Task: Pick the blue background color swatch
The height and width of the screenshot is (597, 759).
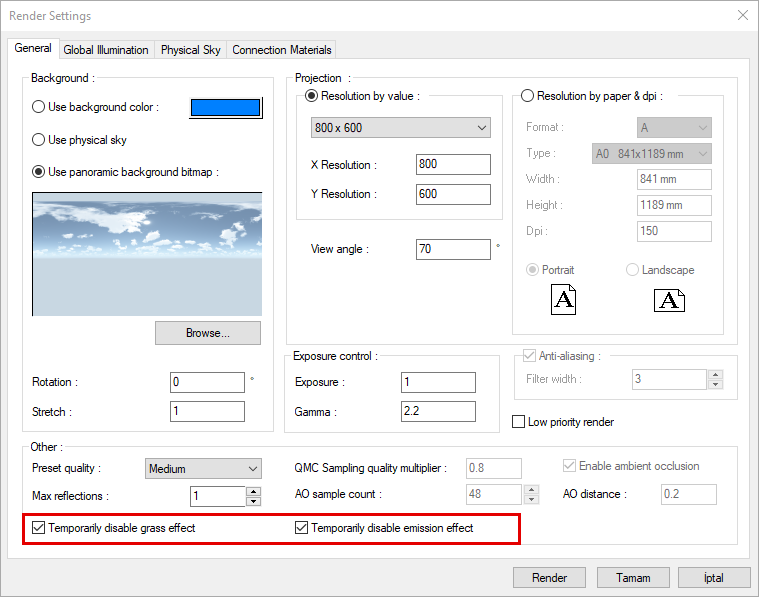Action: pos(226,108)
